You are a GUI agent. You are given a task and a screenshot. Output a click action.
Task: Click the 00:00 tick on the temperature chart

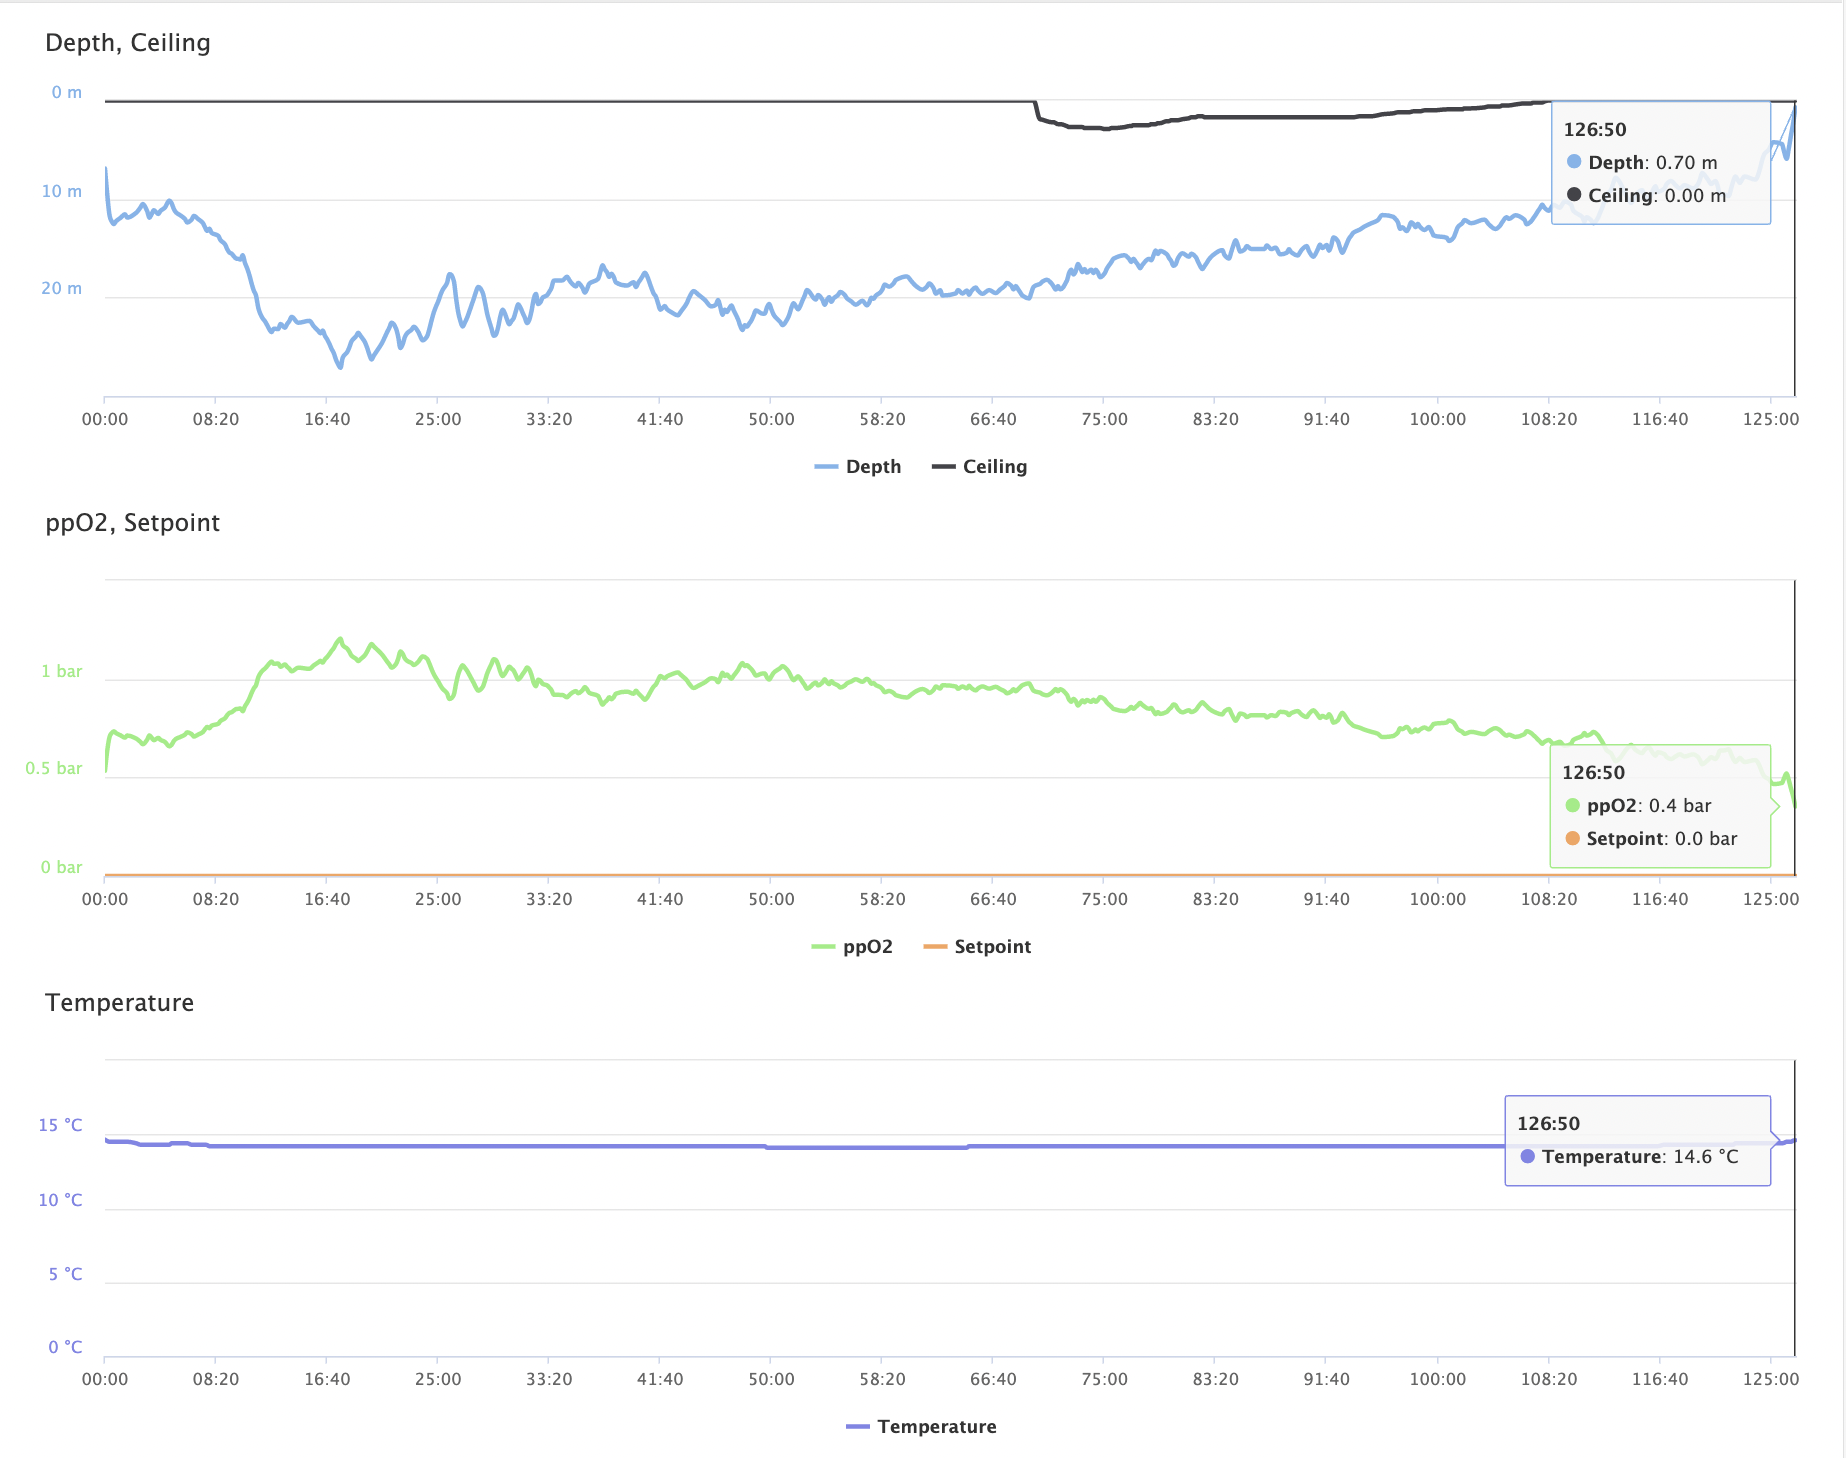105,1379
